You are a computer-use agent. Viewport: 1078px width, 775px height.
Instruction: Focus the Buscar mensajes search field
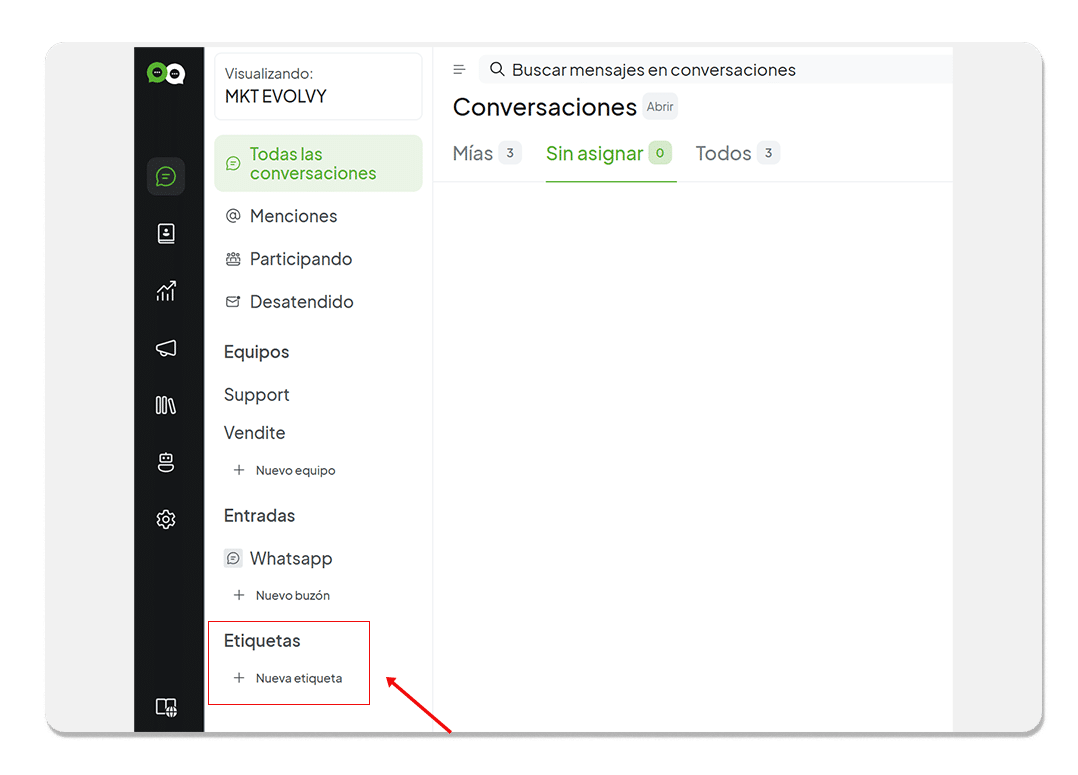(x=700, y=70)
